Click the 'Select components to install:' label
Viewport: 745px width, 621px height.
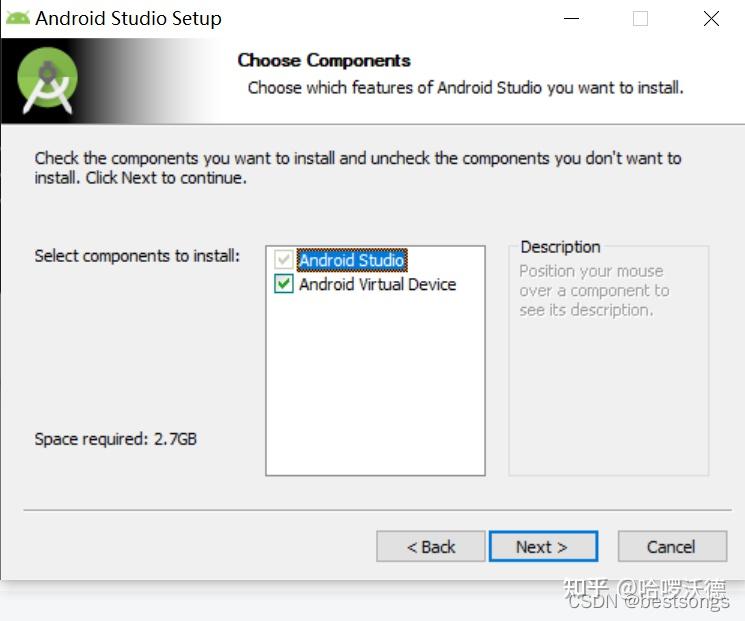tap(137, 256)
